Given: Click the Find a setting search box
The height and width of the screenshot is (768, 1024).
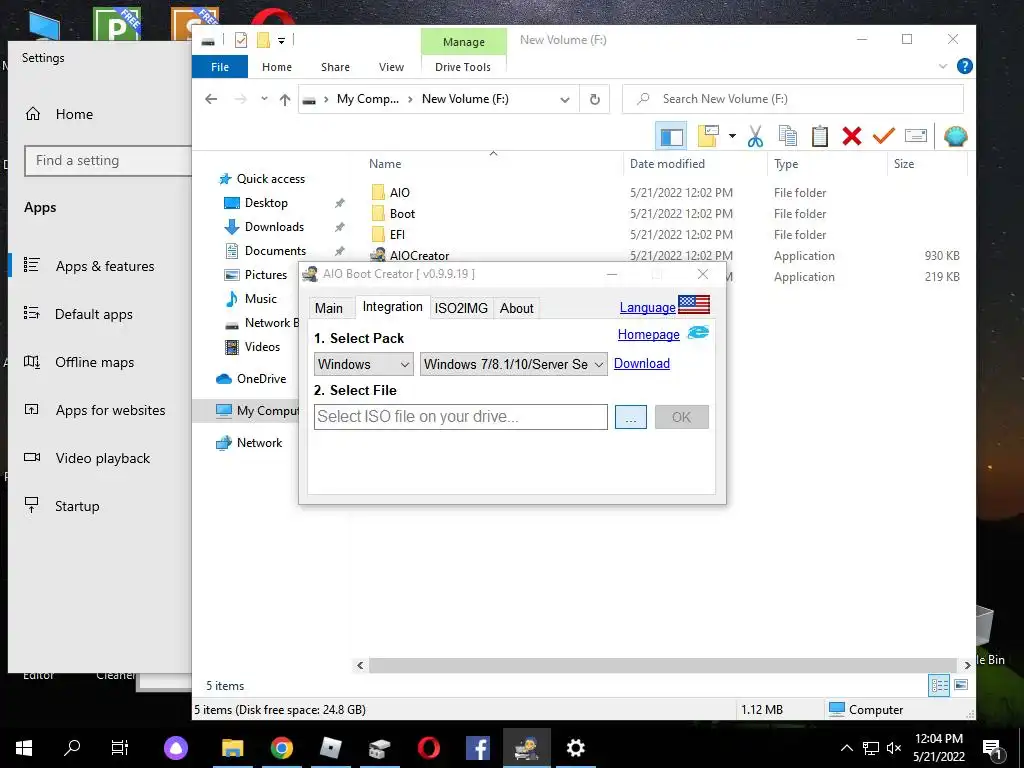Looking at the screenshot, I should coord(108,161).
